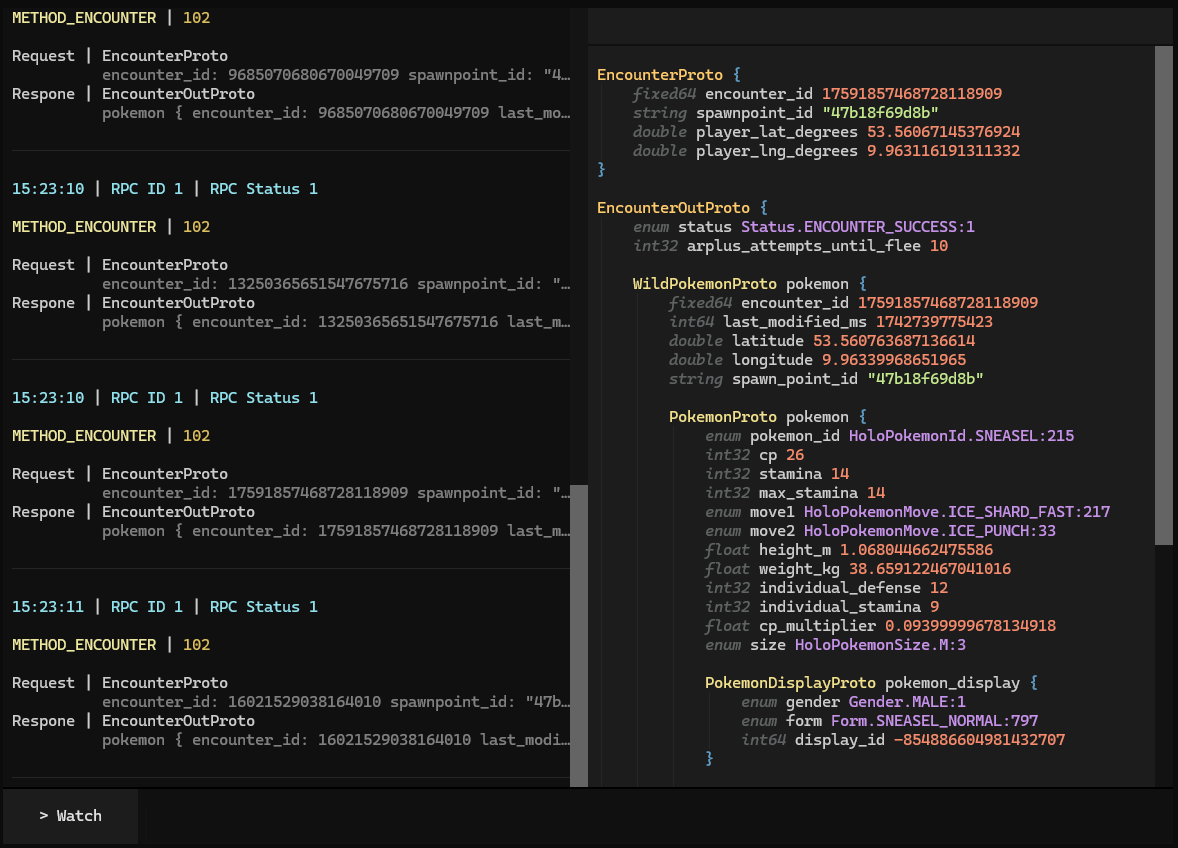
Task: Click the Watch button at bottom left
Action: pyautogui.click(x=70, y=816)
